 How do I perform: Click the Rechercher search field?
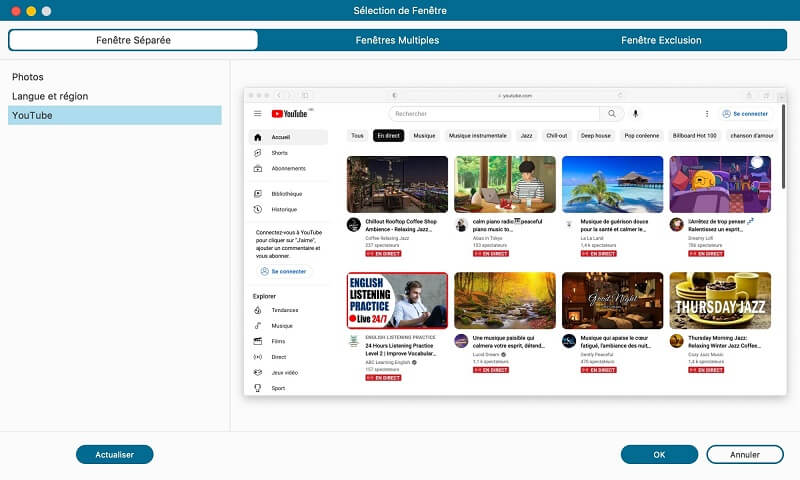(x=494, y=114)
